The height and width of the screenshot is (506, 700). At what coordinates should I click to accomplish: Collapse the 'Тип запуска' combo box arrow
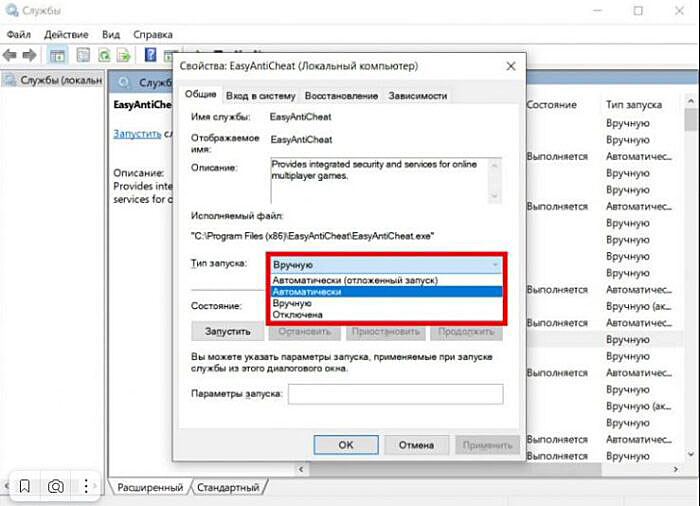(x=494, y=265)
